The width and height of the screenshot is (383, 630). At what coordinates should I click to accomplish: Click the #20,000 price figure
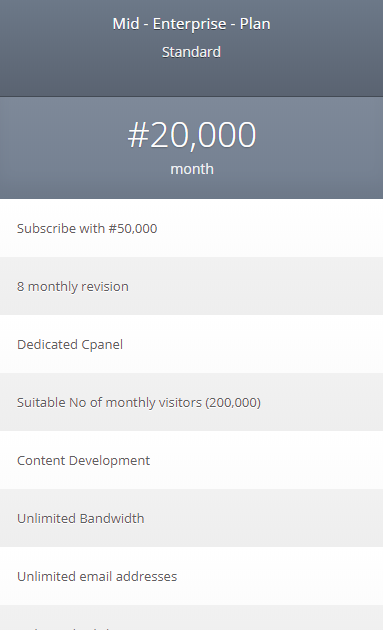point(192,135)
